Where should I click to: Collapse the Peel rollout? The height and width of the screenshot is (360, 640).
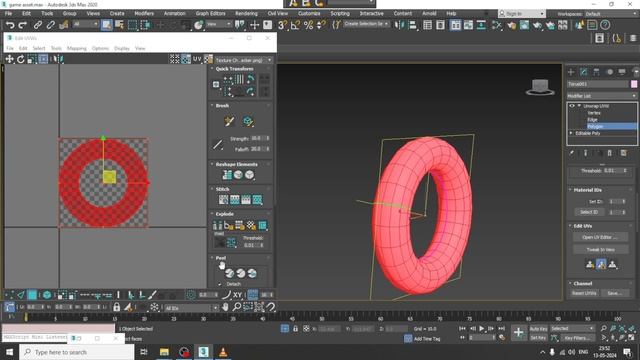(212, 258)
